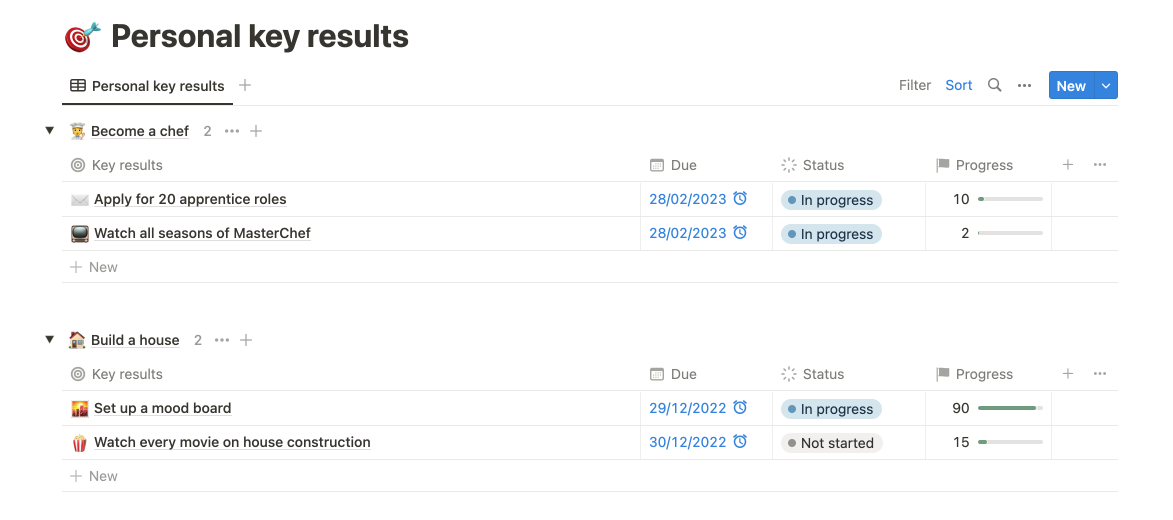Open Watch all seasons of MasterChef page
The width and height of the screenshot is (1173, 520).
[202, 233]
